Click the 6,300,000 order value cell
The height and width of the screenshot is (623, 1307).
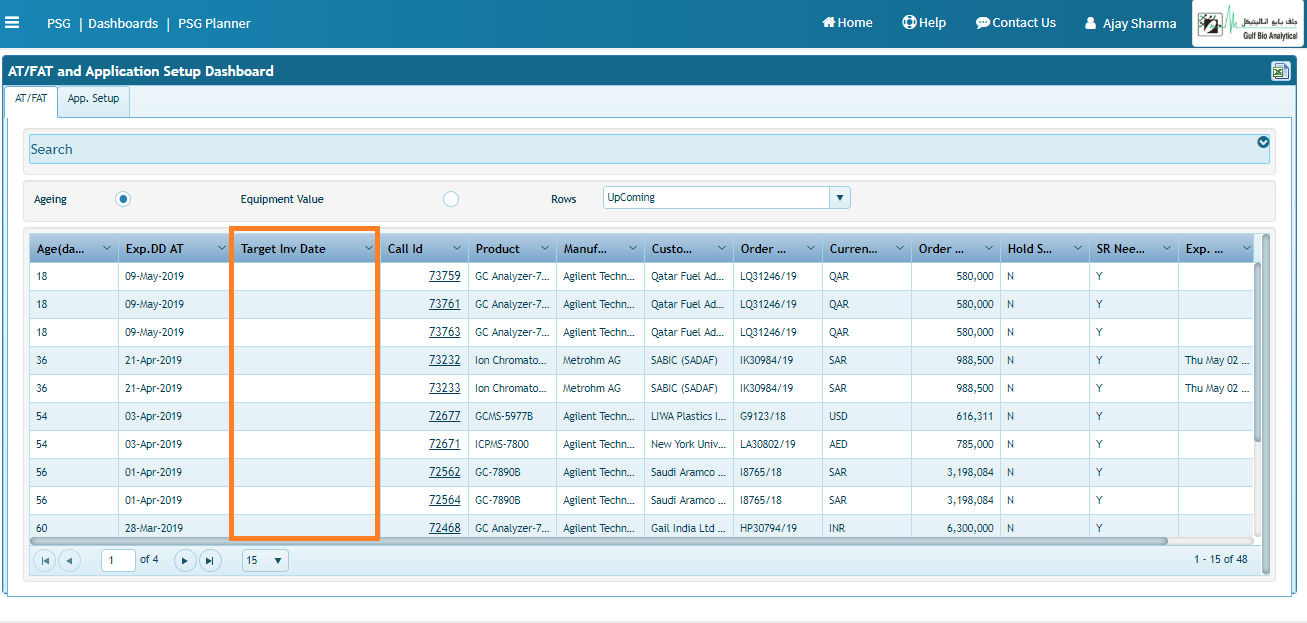click(x=956, y=528)
